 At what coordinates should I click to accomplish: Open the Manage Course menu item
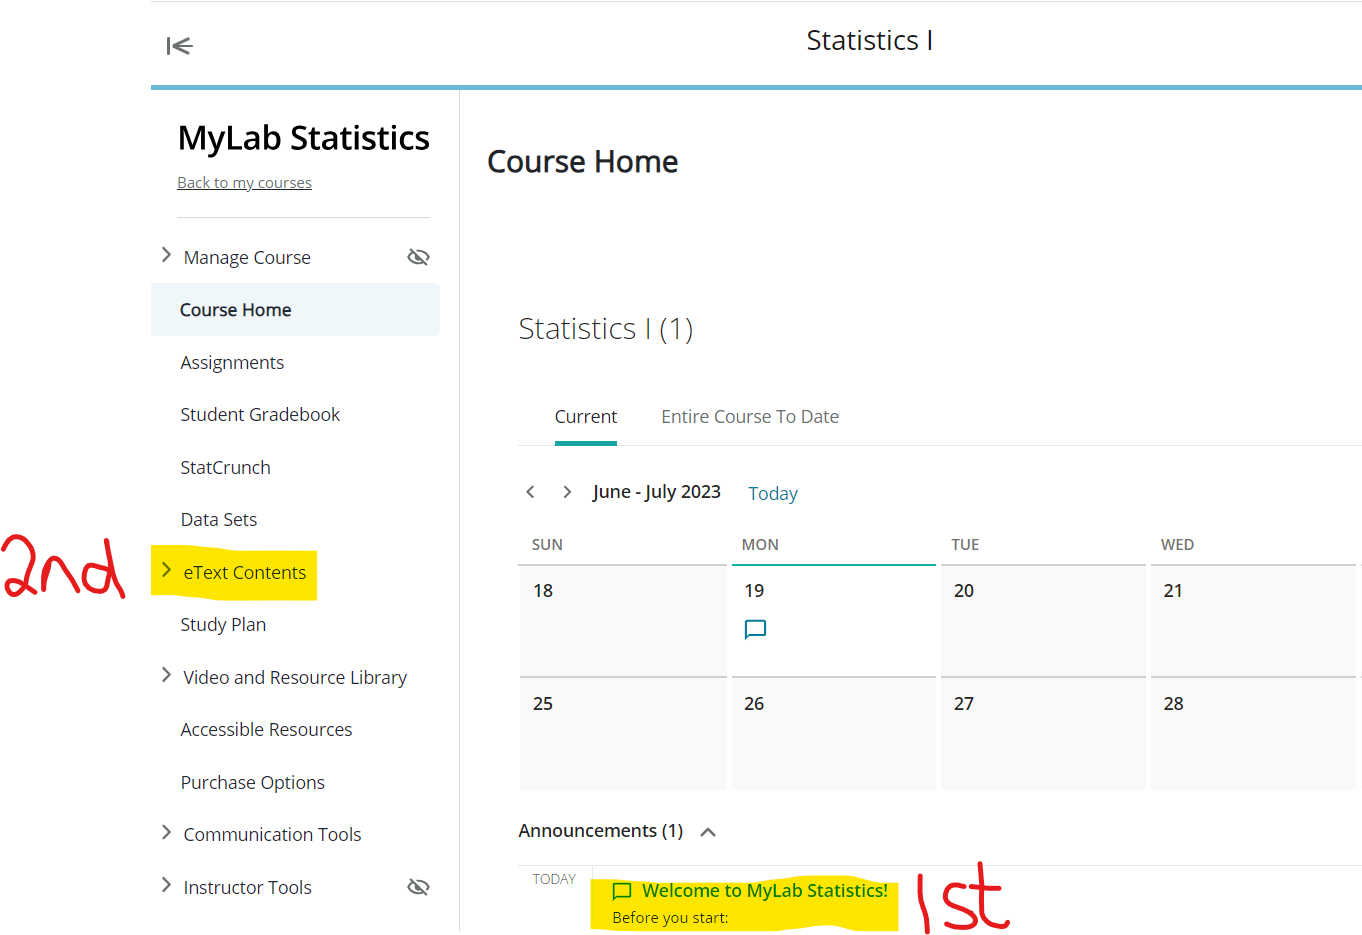tap(247, 258)
